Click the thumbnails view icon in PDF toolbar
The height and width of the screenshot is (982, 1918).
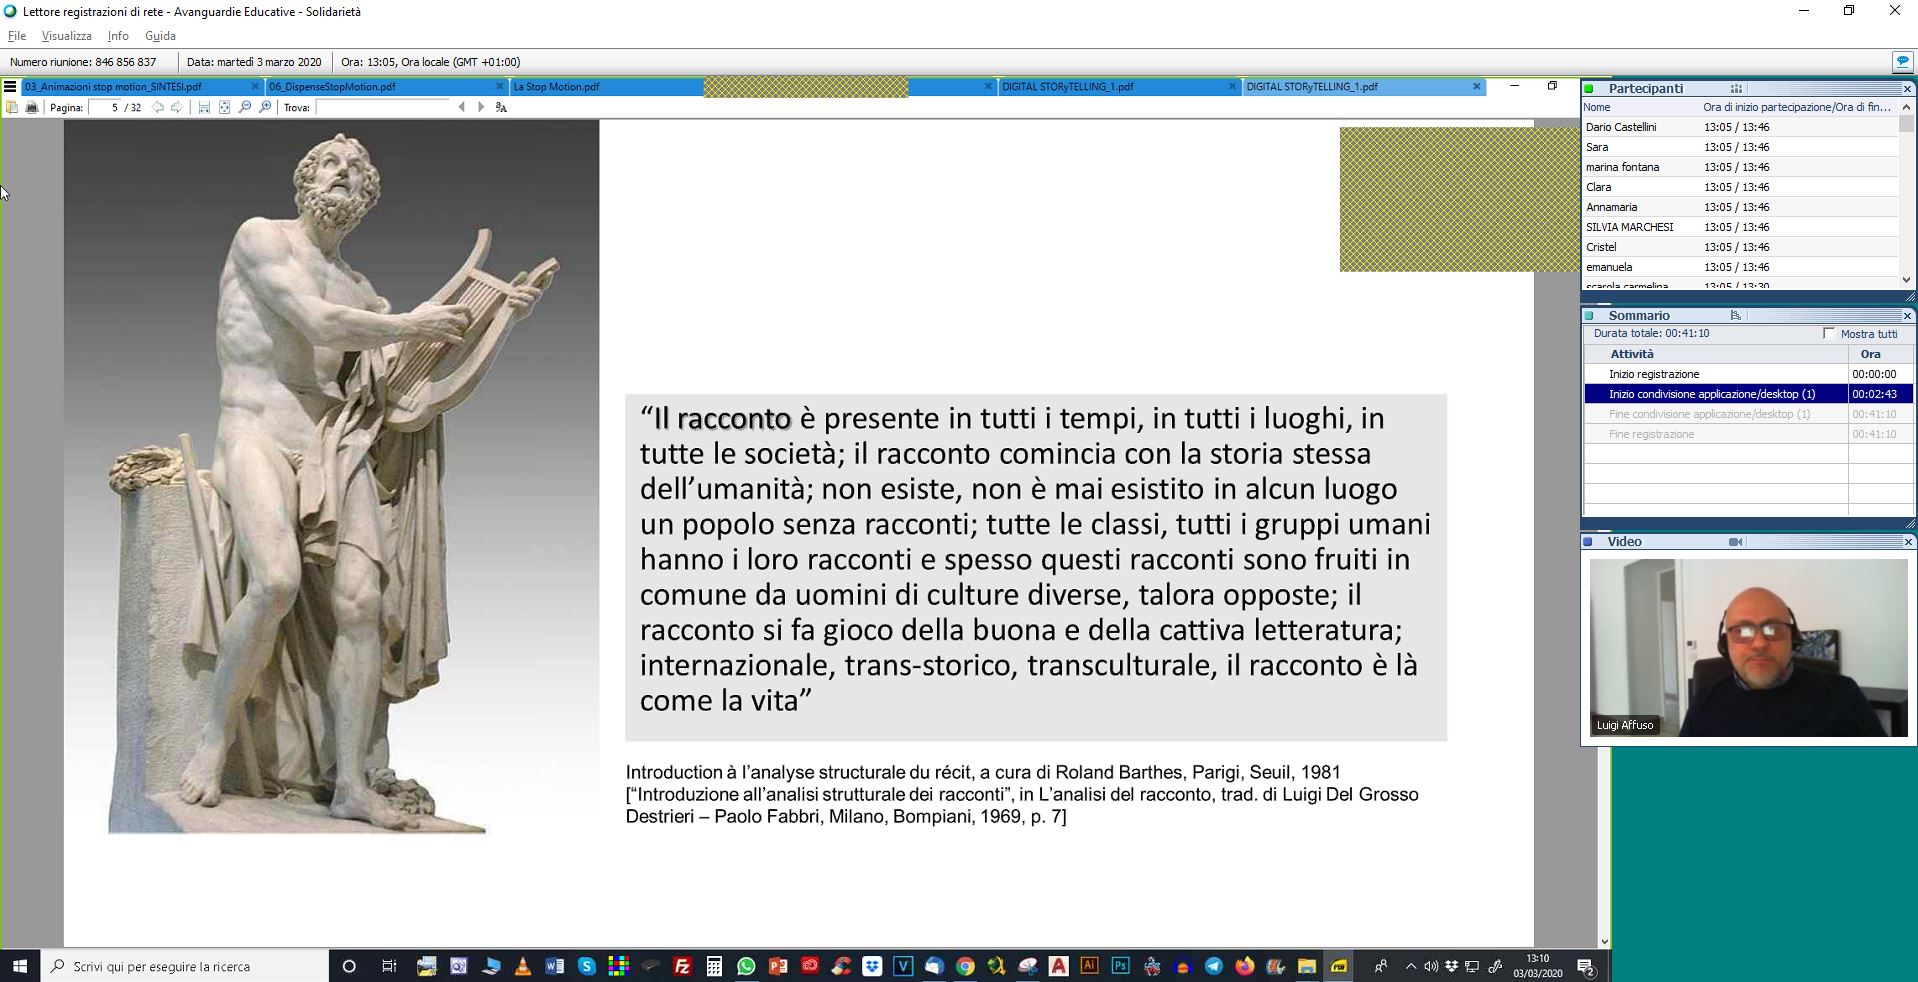[x=12, y=107]
